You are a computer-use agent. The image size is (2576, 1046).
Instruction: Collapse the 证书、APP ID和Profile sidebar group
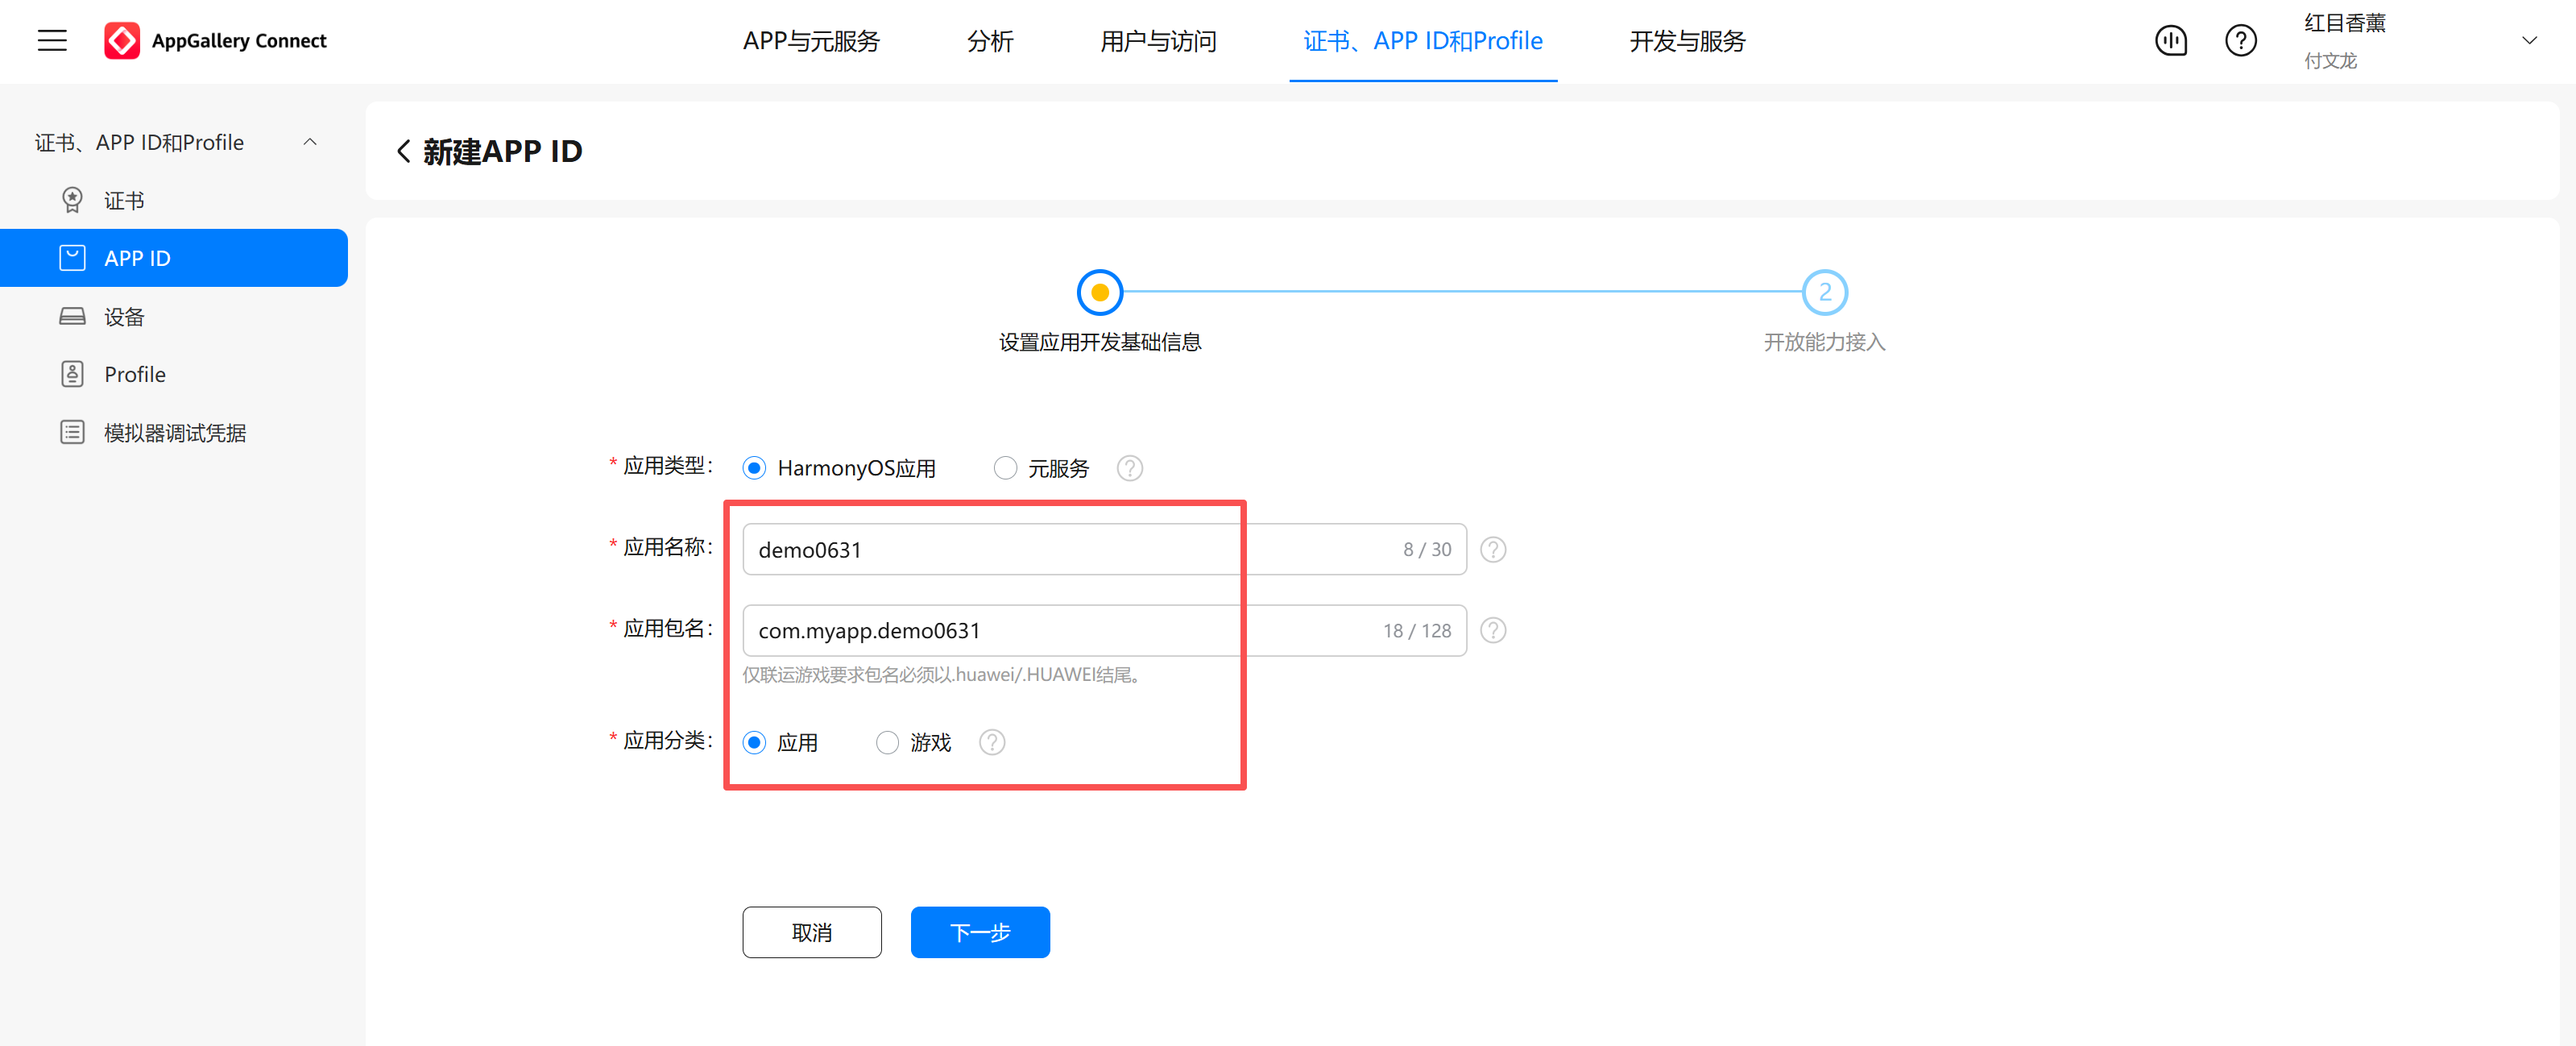click(310, 142)
